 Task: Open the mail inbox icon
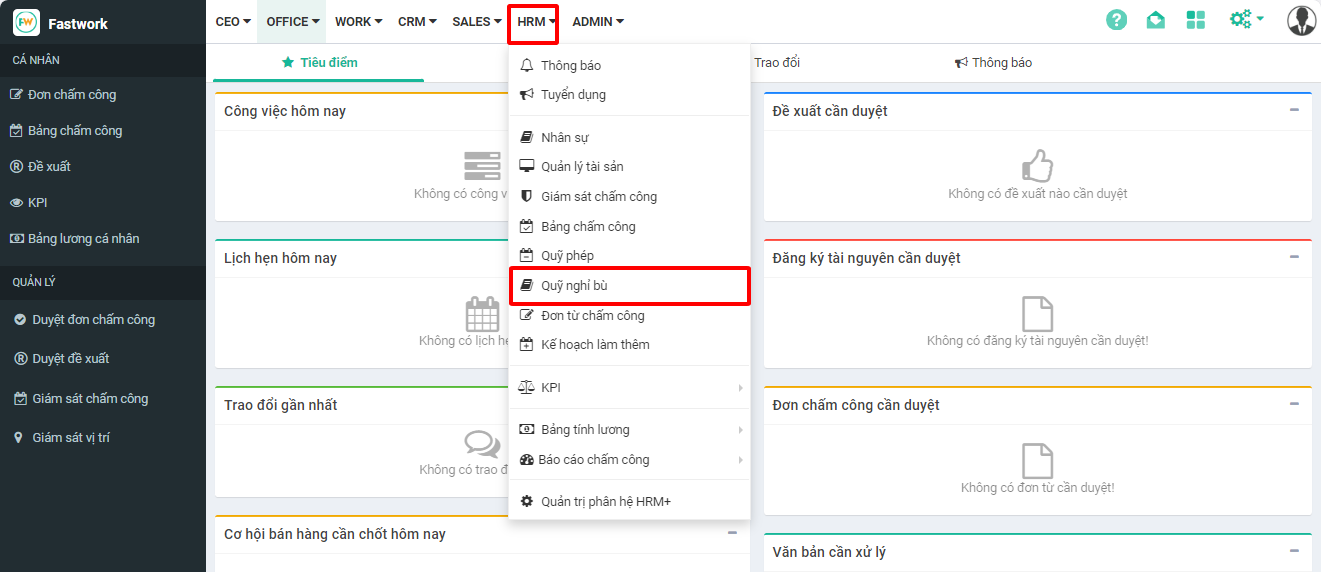tap(1156, 20)
